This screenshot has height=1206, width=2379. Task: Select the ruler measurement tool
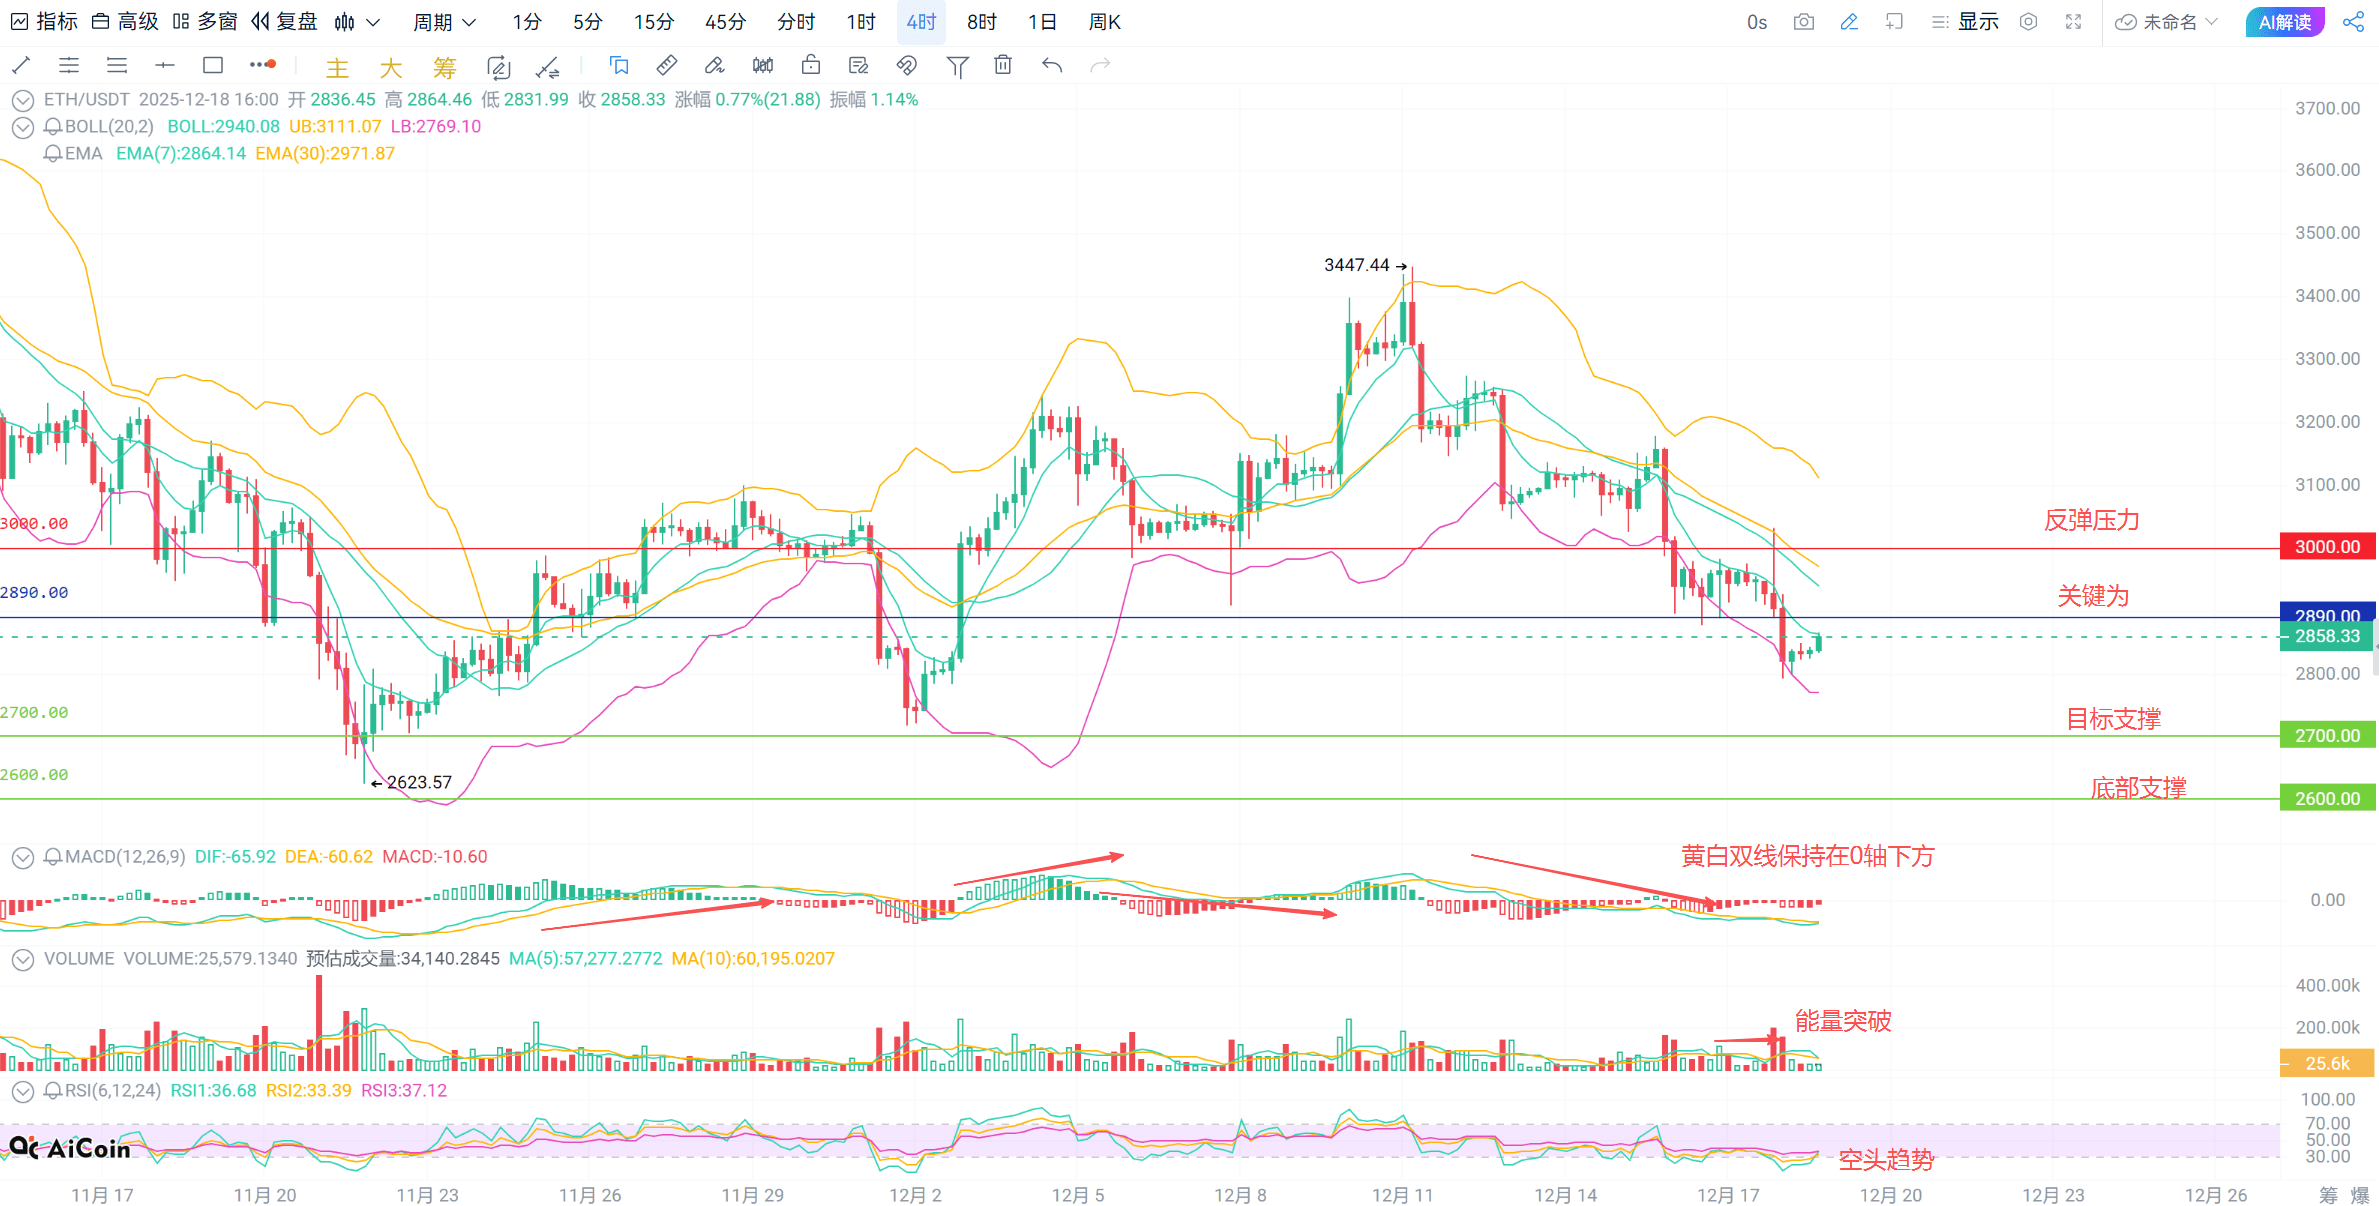666,66
